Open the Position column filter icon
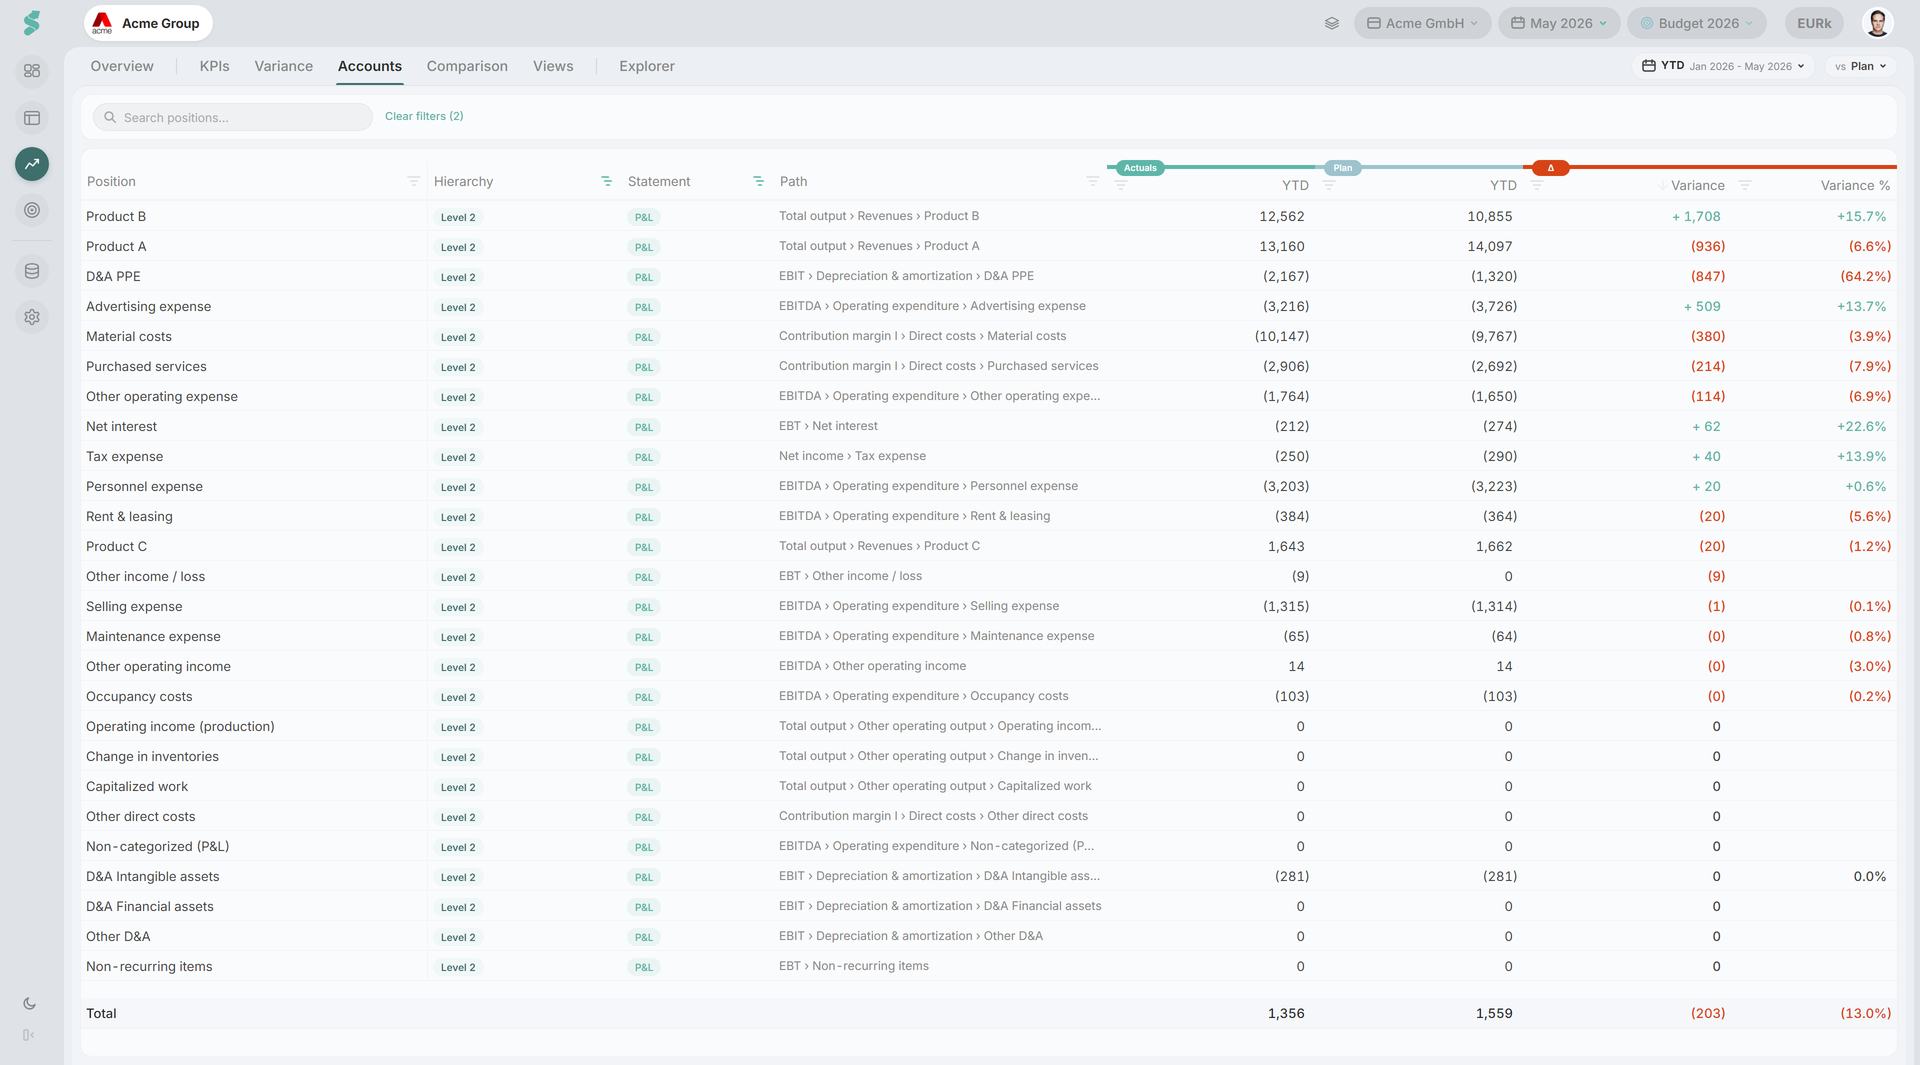This screenshot has width=1920, height=1065. tap(413, 181)
